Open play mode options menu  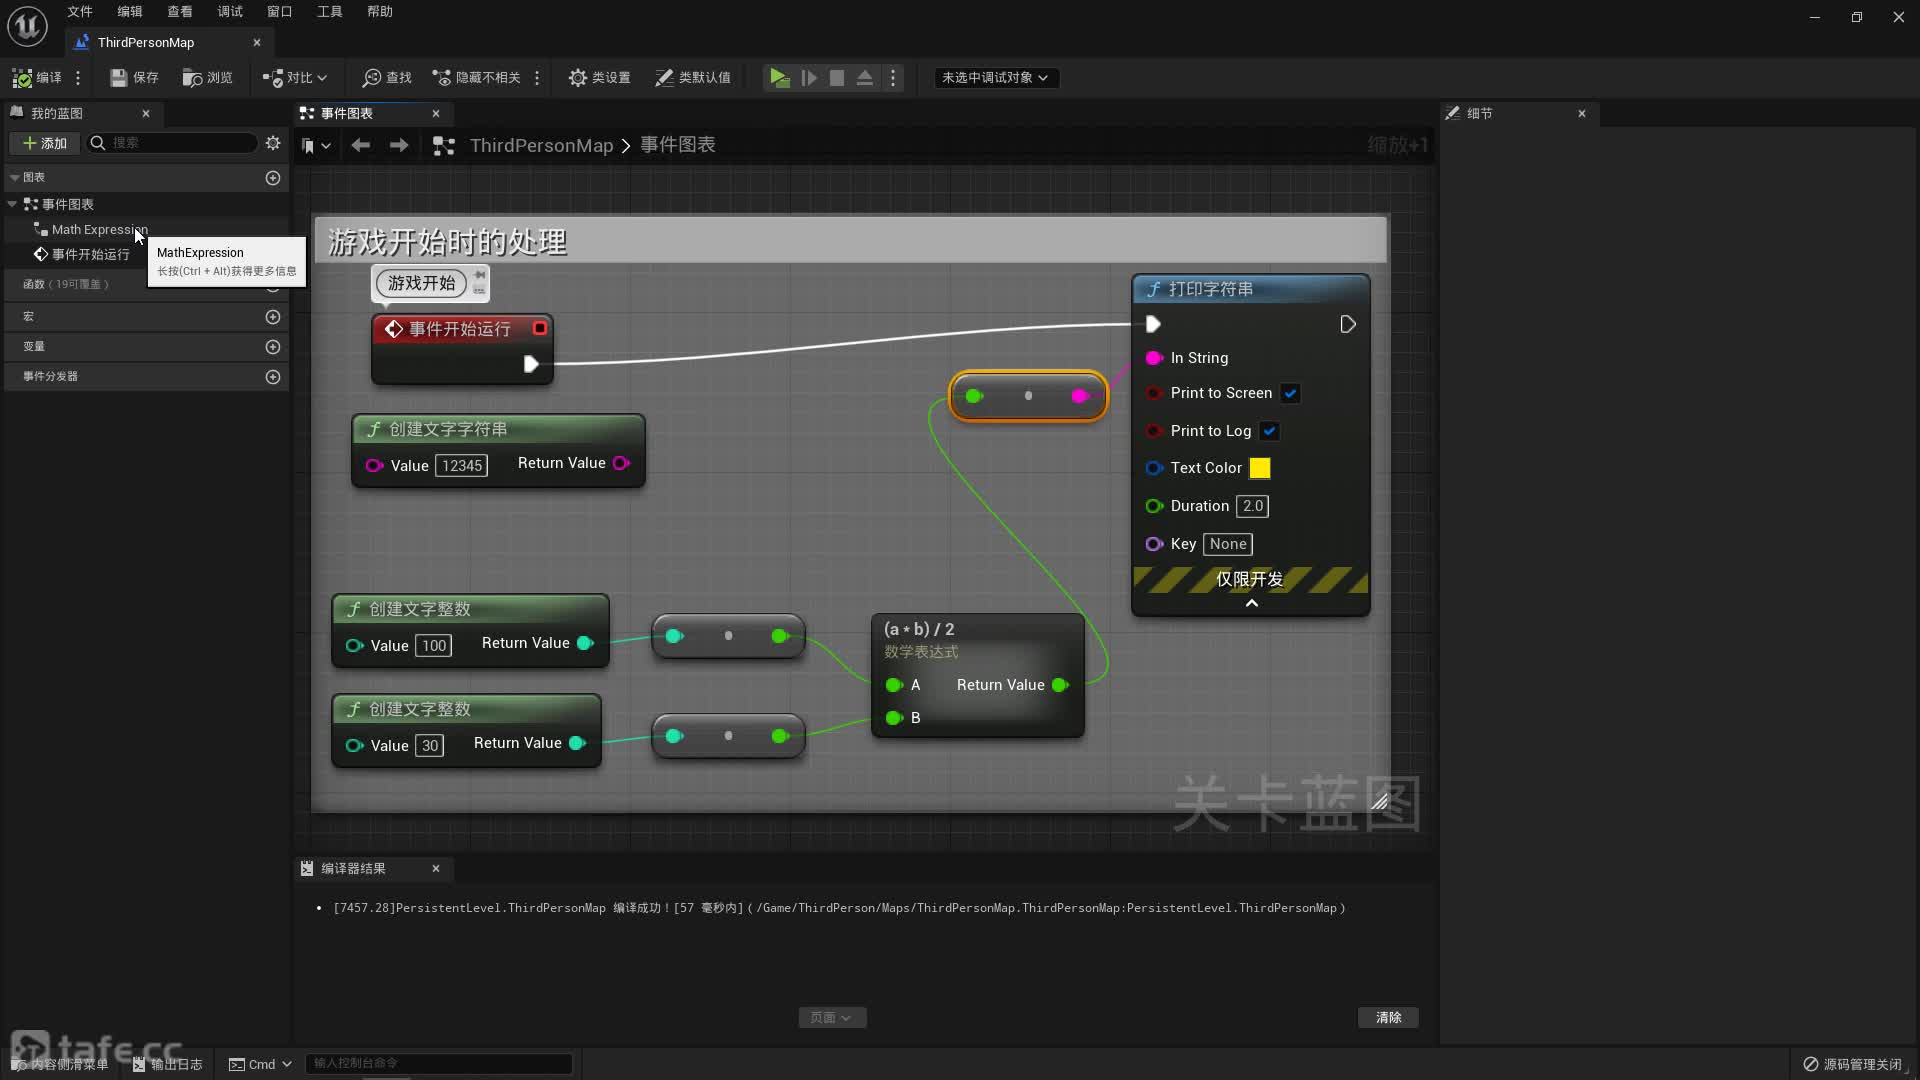coord(893,77)
